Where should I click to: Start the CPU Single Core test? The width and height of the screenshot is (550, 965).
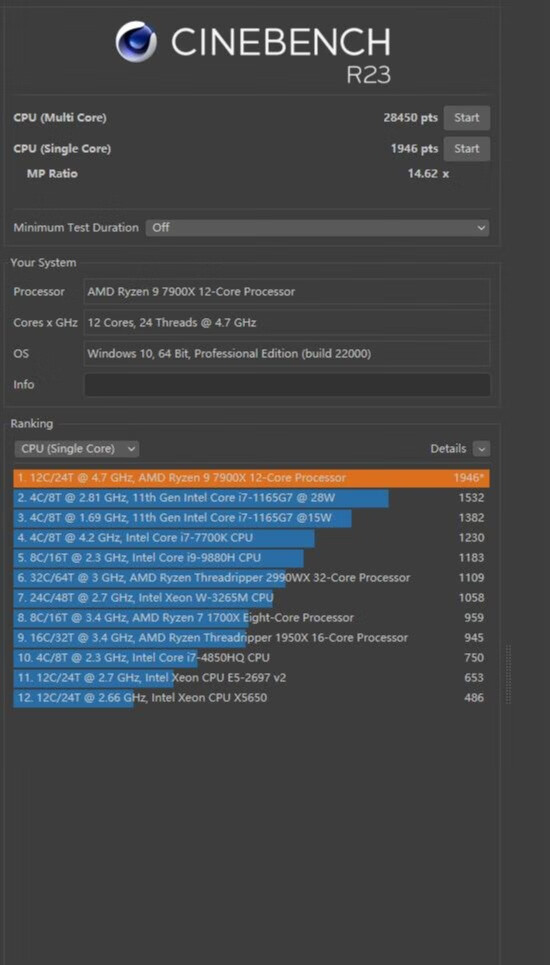pos(467,148)
